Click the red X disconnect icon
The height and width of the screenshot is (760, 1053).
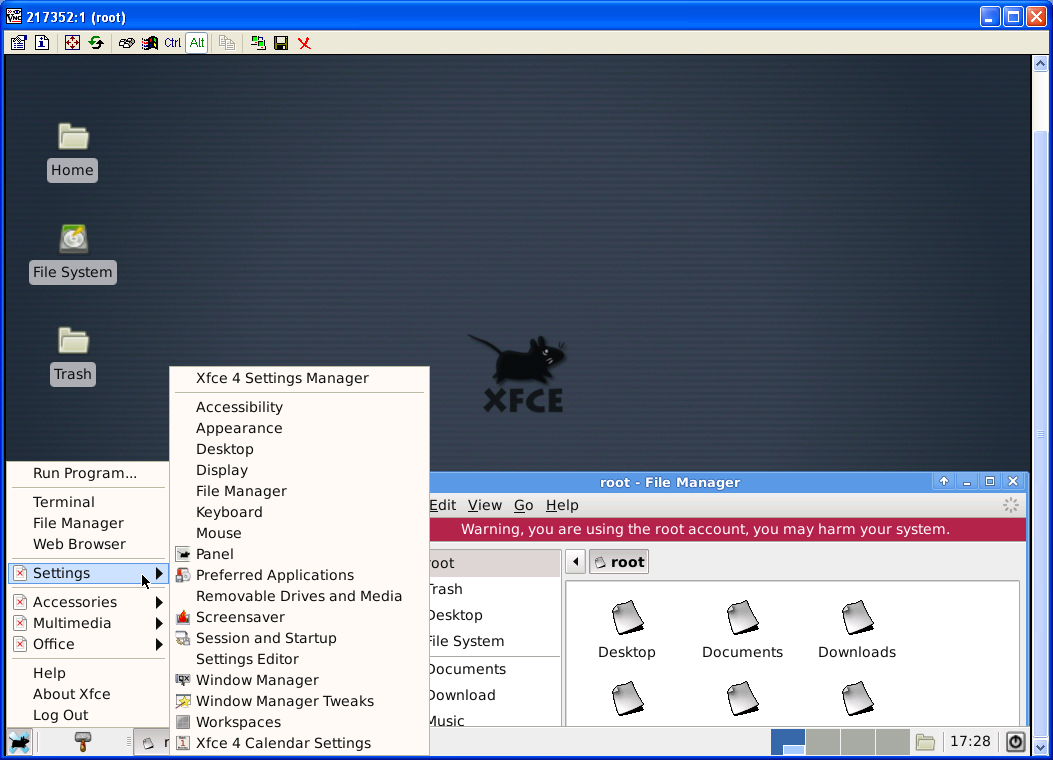click(x=304, y=43)
